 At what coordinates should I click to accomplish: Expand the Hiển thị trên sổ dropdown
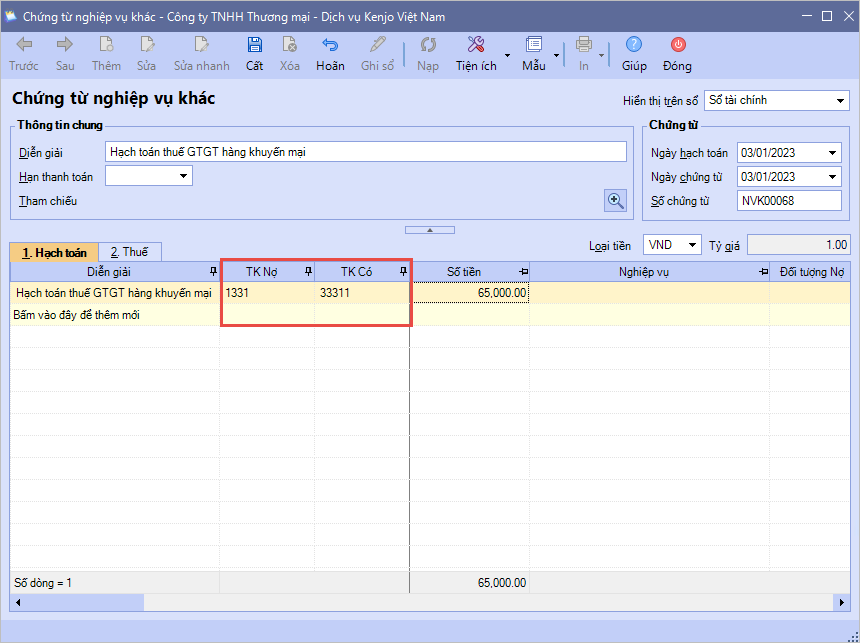[x=839, y=101]
